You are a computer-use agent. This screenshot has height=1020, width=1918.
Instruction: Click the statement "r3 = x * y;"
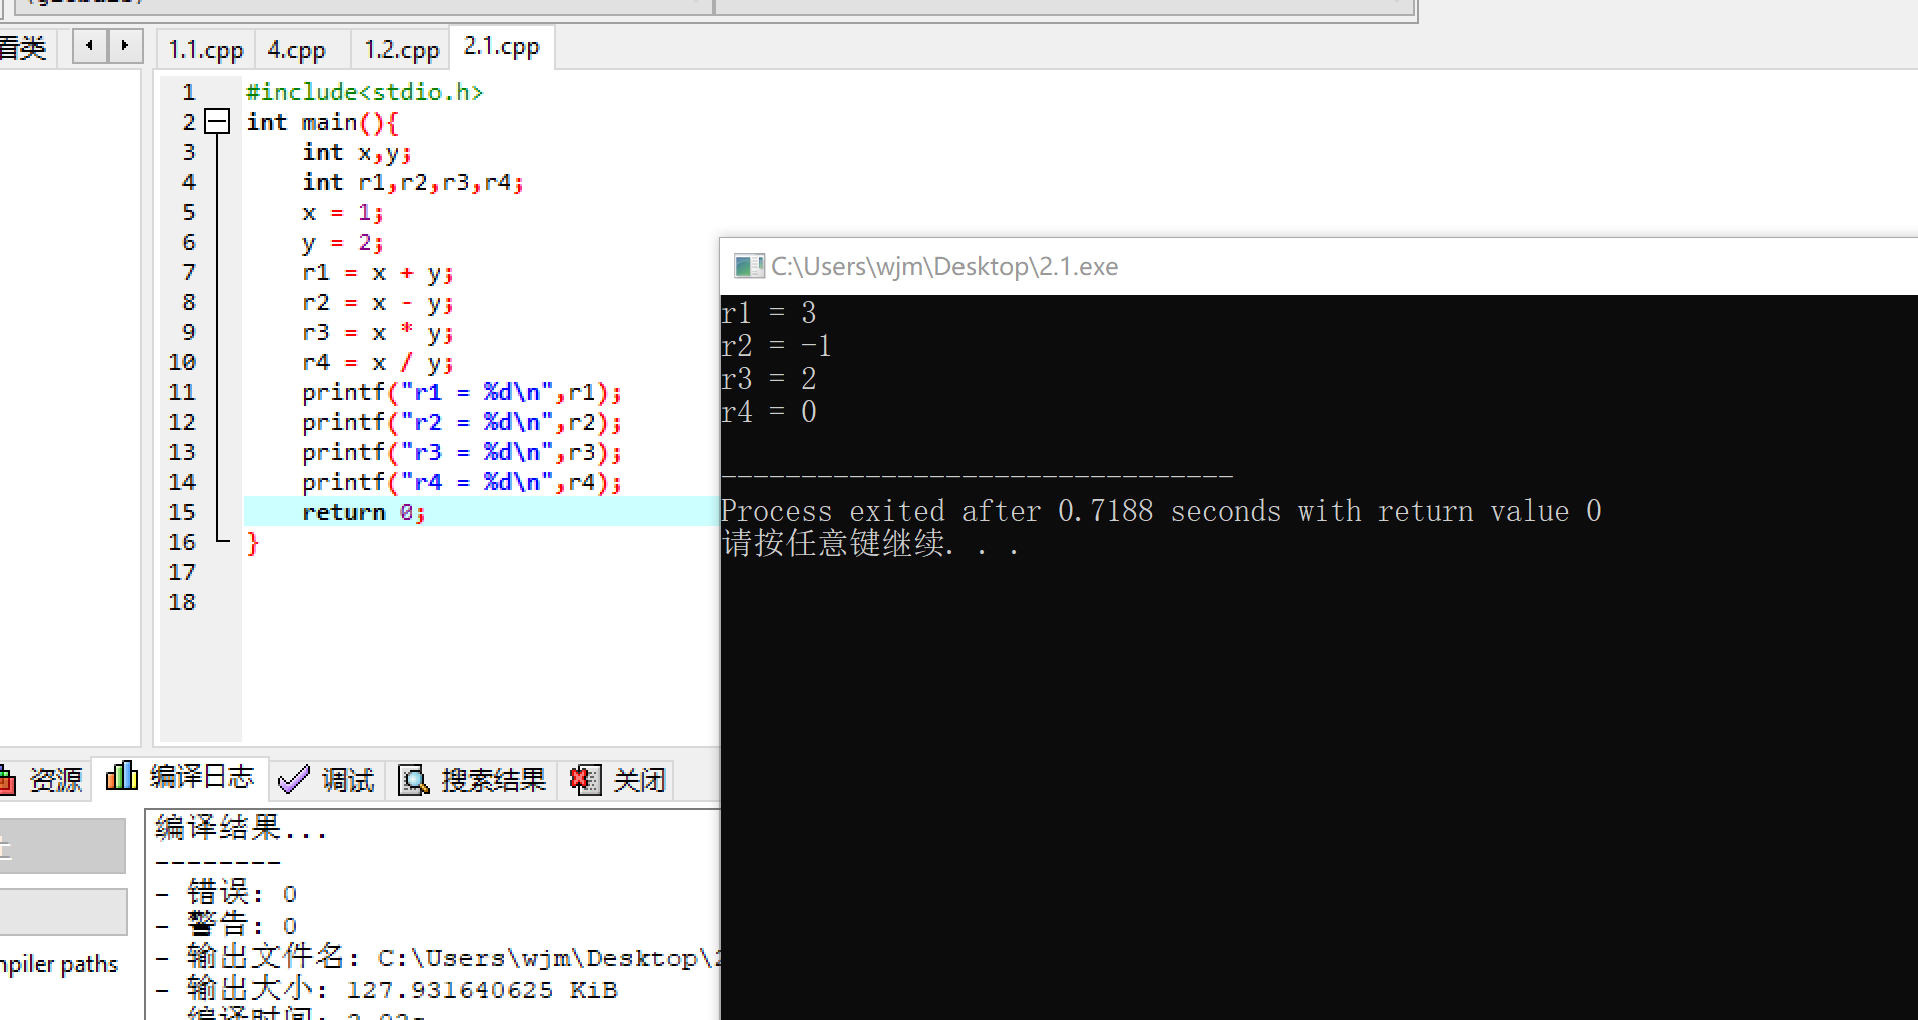coord(378,332)
